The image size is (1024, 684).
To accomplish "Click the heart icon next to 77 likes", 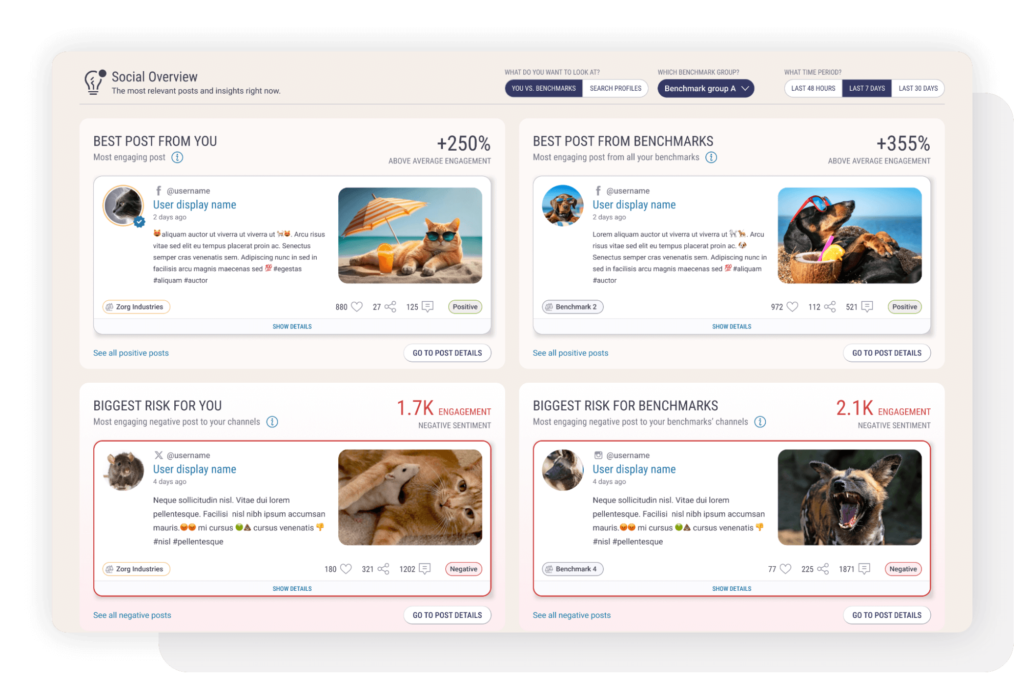I will click(786, 569).
